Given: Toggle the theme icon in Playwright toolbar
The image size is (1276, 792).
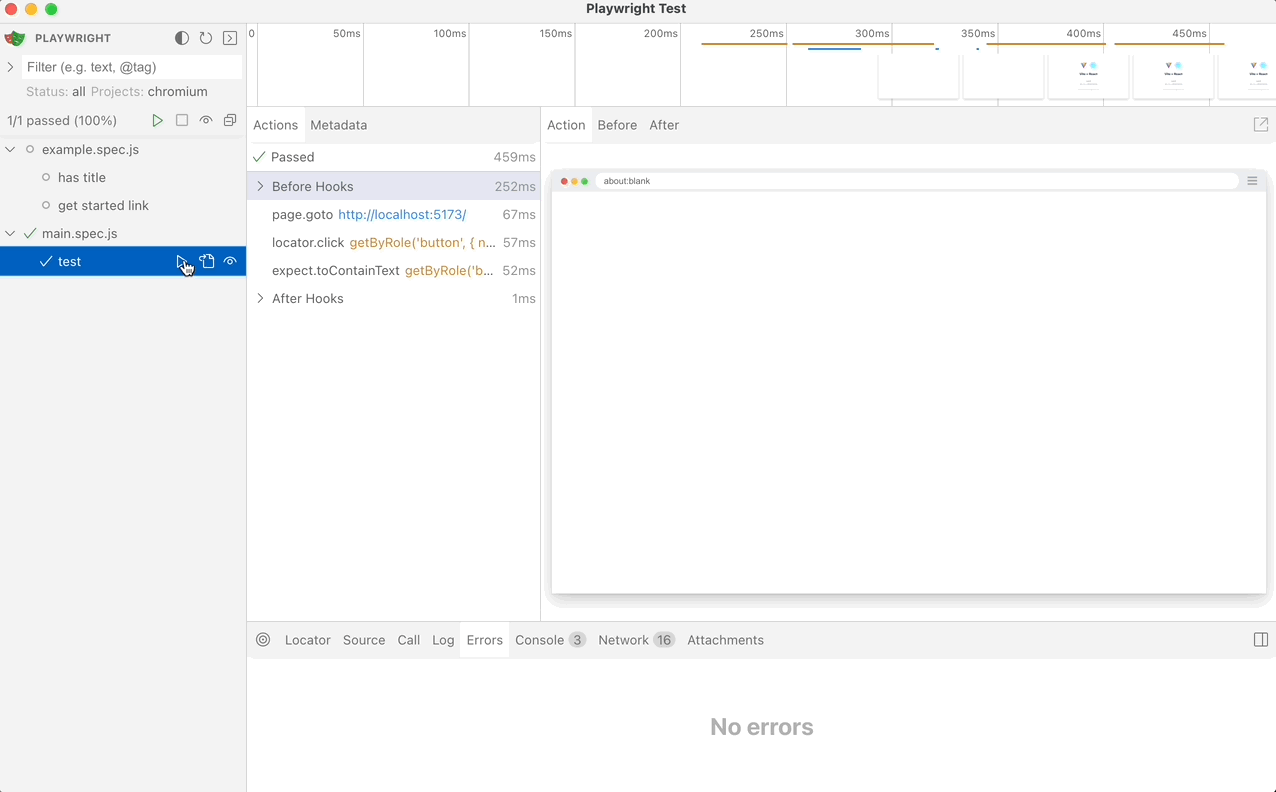Looking at the screenshot, I should 182,38.
